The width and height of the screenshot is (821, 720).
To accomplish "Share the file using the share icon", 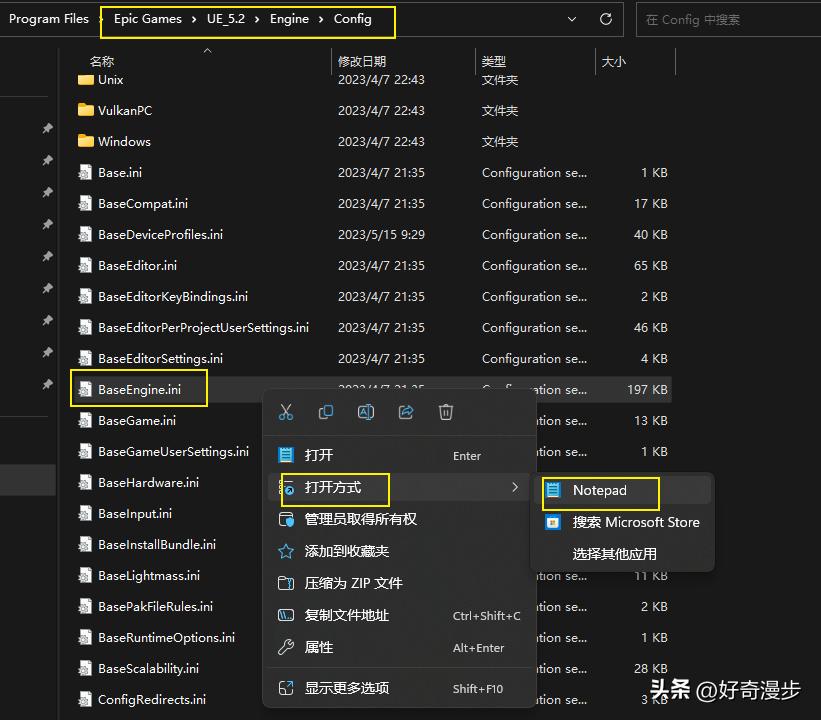I will click(x=406, y=411).
